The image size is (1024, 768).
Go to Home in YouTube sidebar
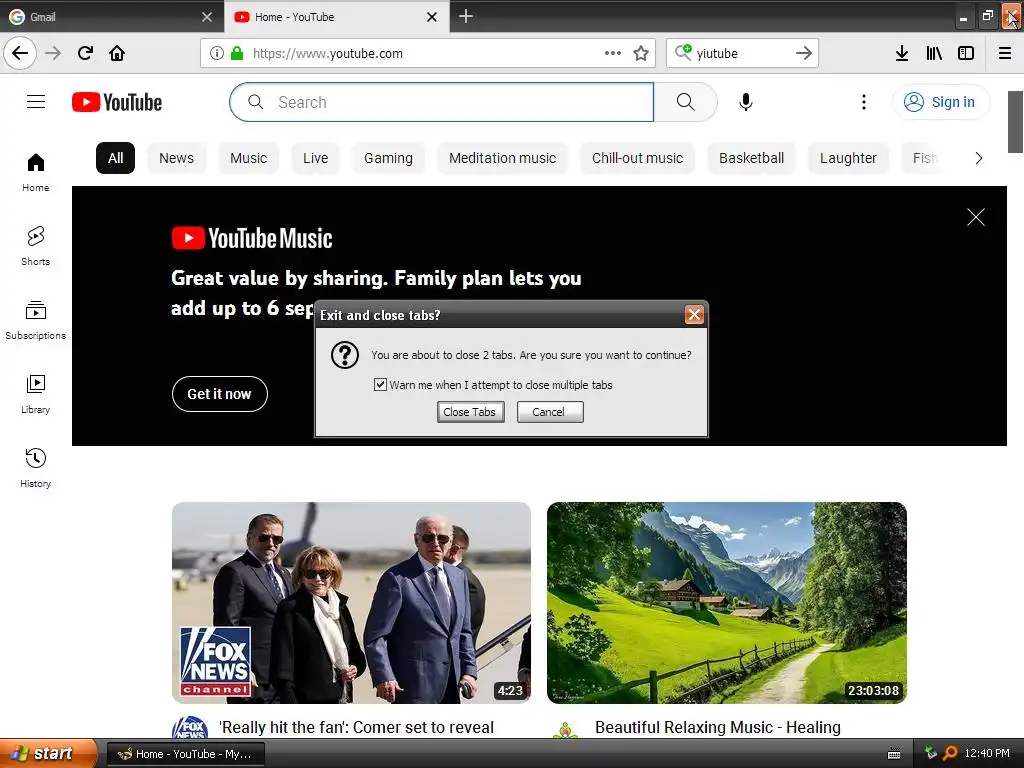click(x=35, y=172)
